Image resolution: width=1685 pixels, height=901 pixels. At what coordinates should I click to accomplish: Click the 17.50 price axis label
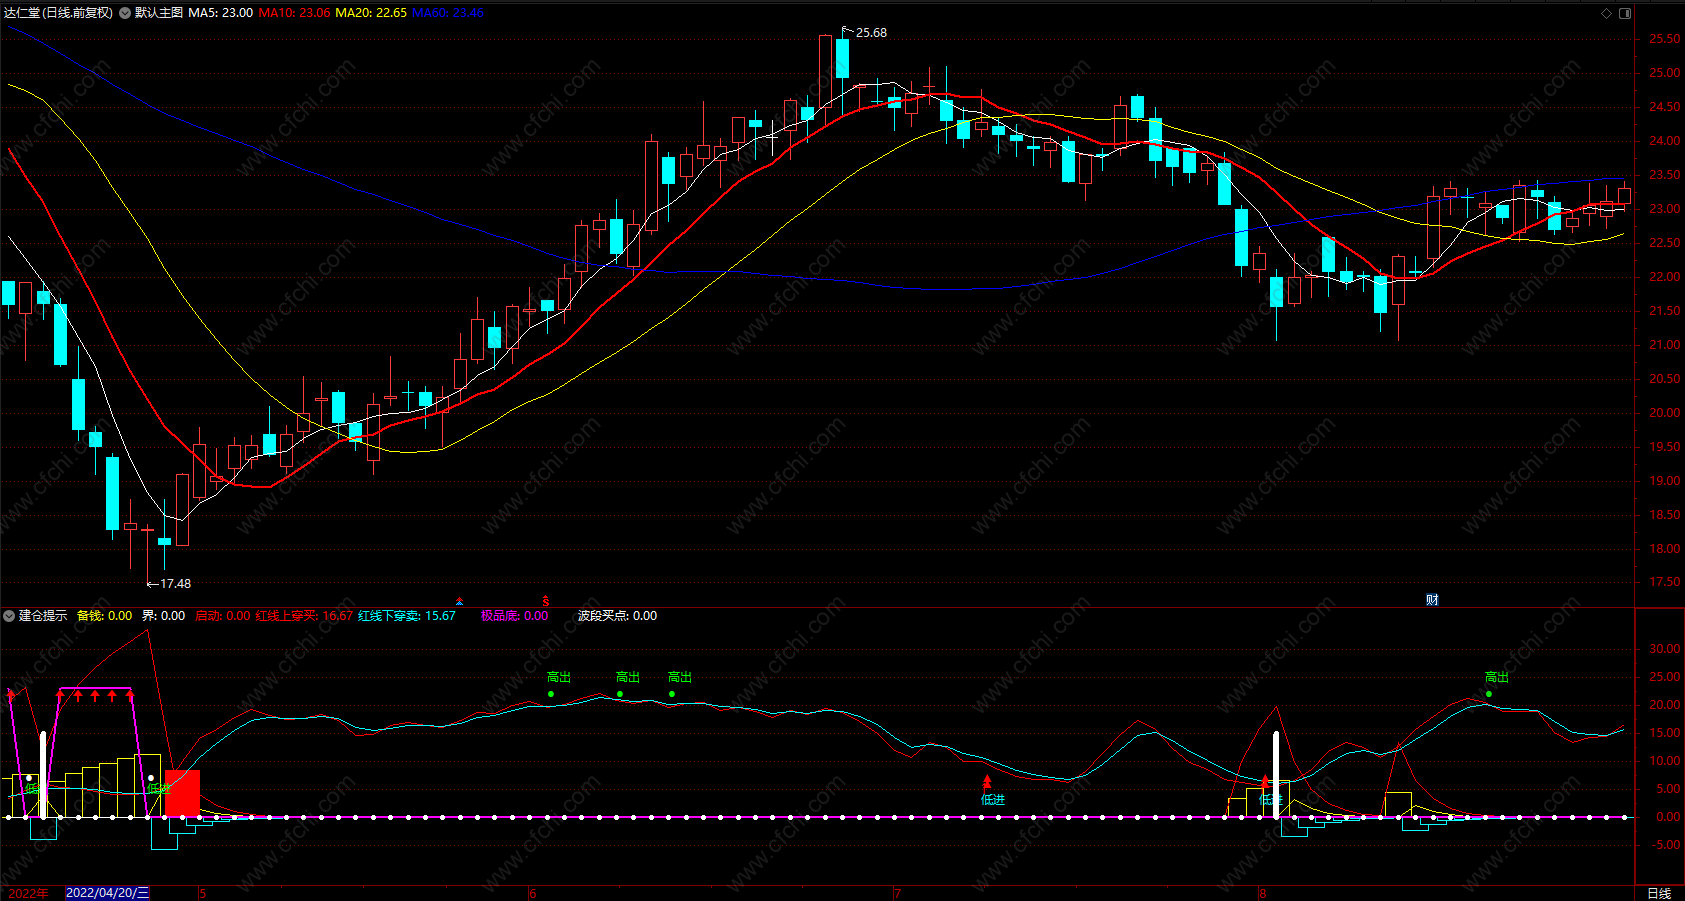point(1664,582)
